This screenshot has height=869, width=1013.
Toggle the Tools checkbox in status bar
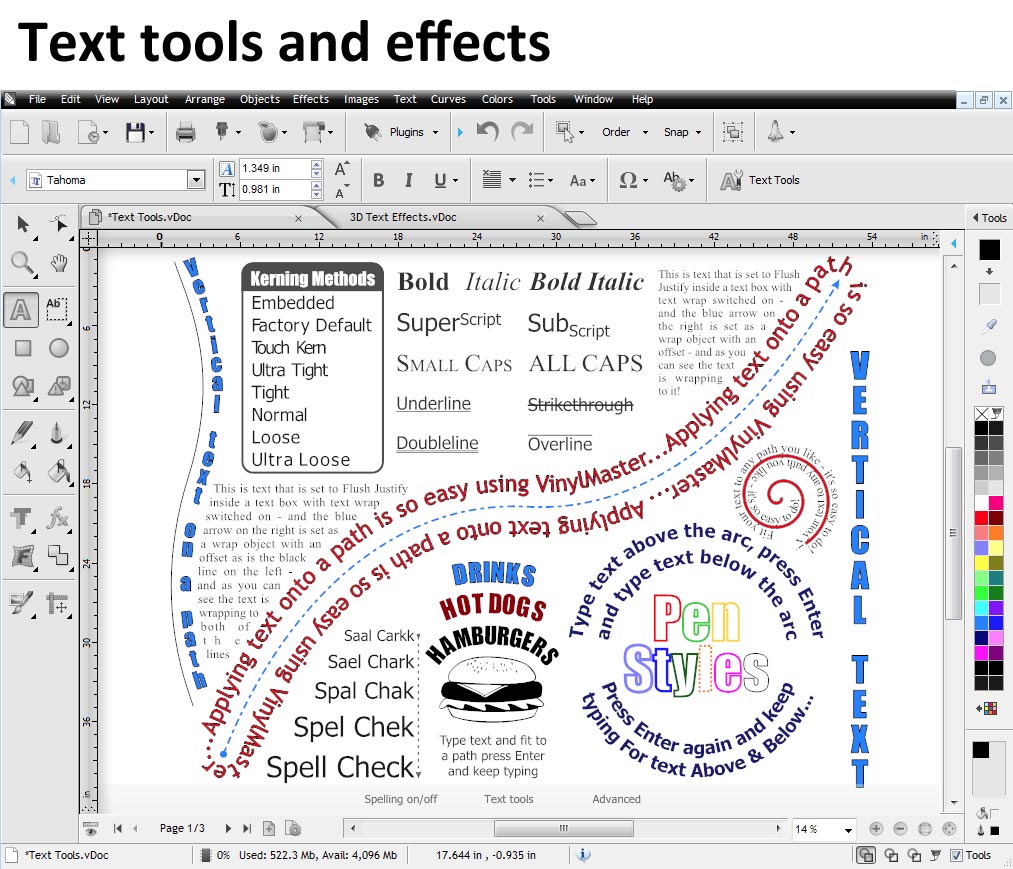[x=956, y=855]
